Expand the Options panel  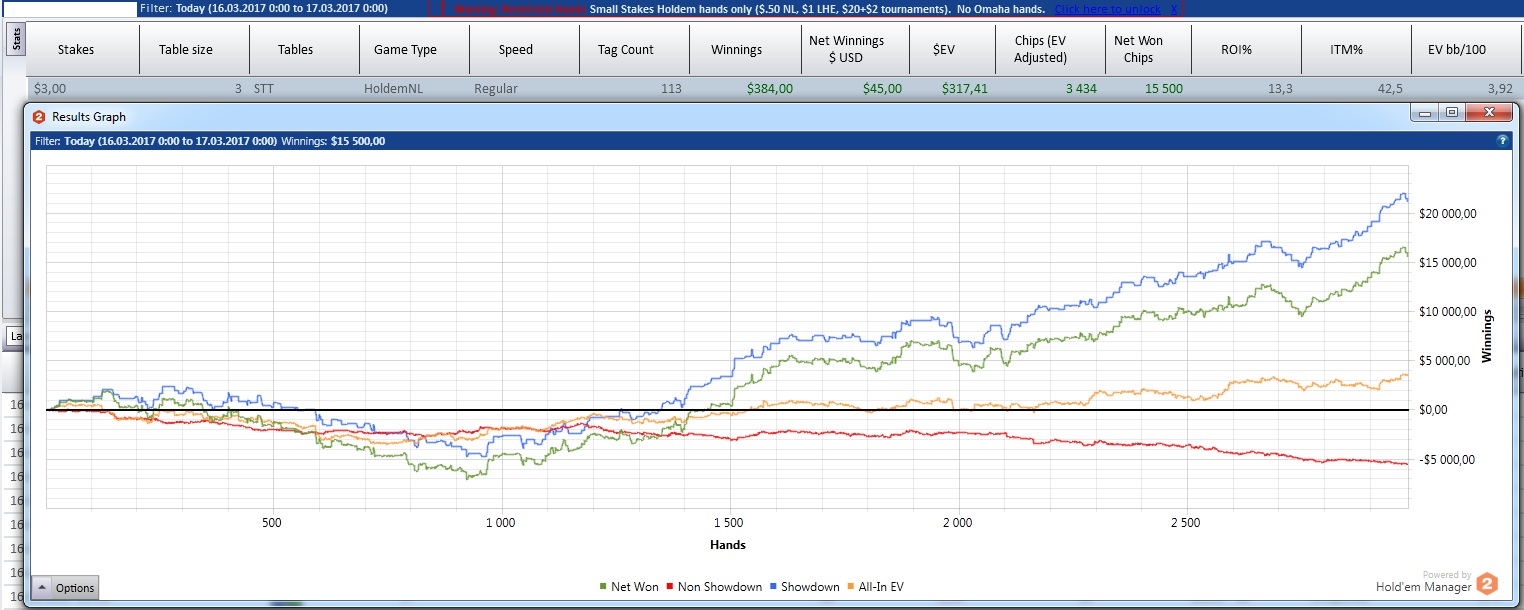coord(66,588)
